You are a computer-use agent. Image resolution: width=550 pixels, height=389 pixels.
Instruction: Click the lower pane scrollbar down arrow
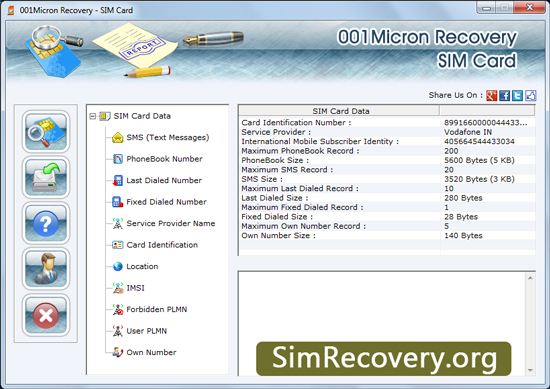coord(530,370)
